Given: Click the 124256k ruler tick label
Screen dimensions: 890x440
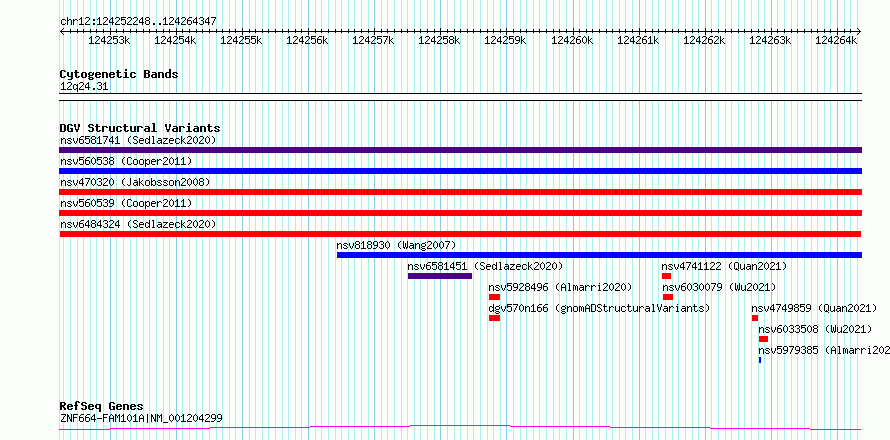Looking at the screenshot, I should [x=308, y=40].
